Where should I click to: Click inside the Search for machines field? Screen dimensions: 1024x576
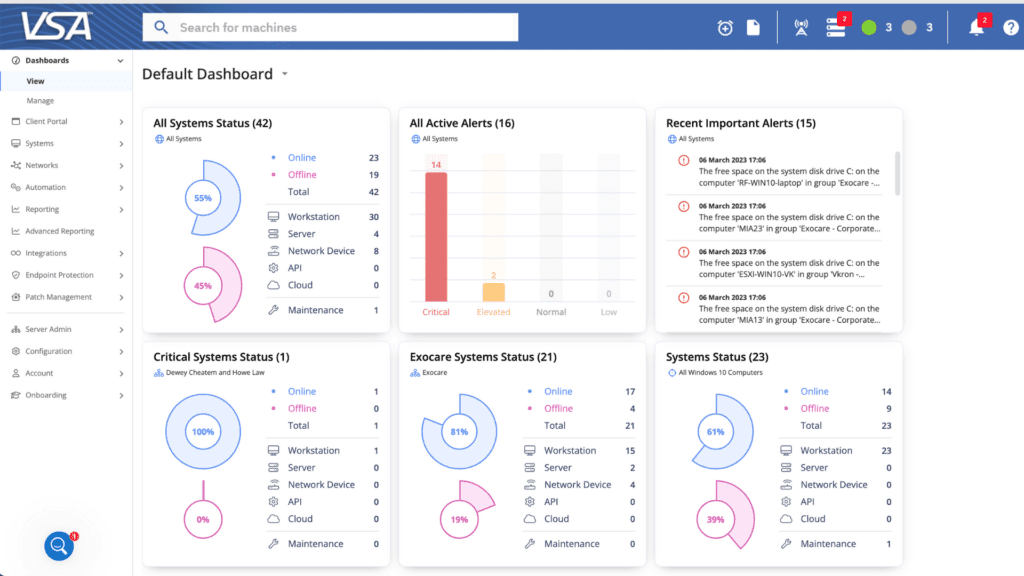click(330, 27)
